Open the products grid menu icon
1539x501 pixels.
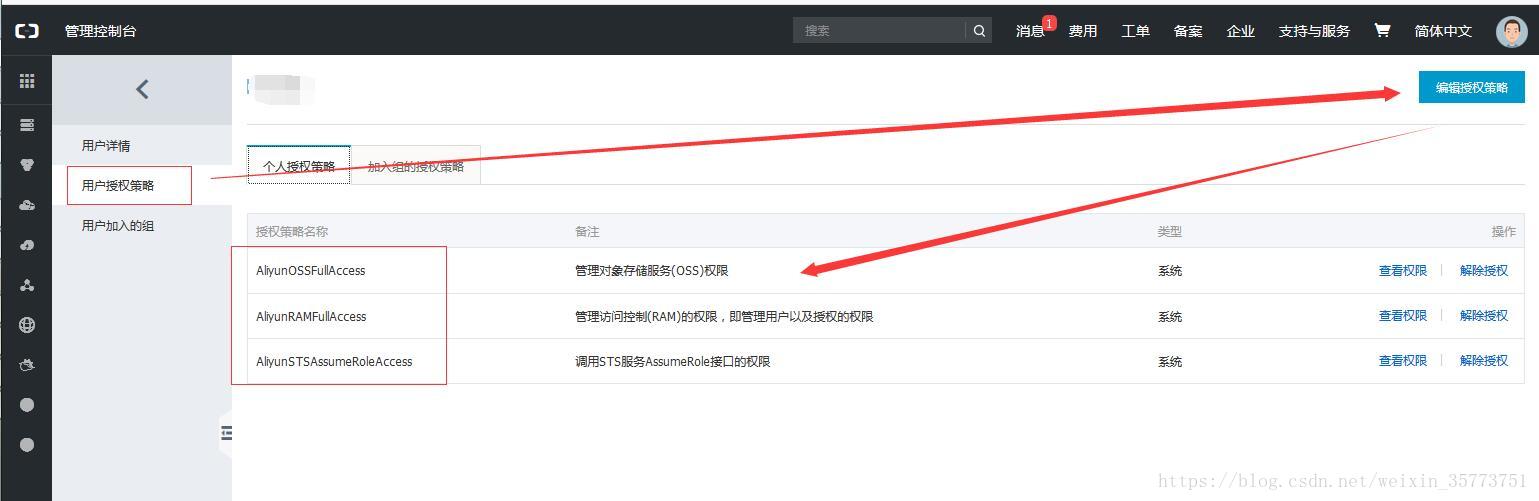[27, 82]
